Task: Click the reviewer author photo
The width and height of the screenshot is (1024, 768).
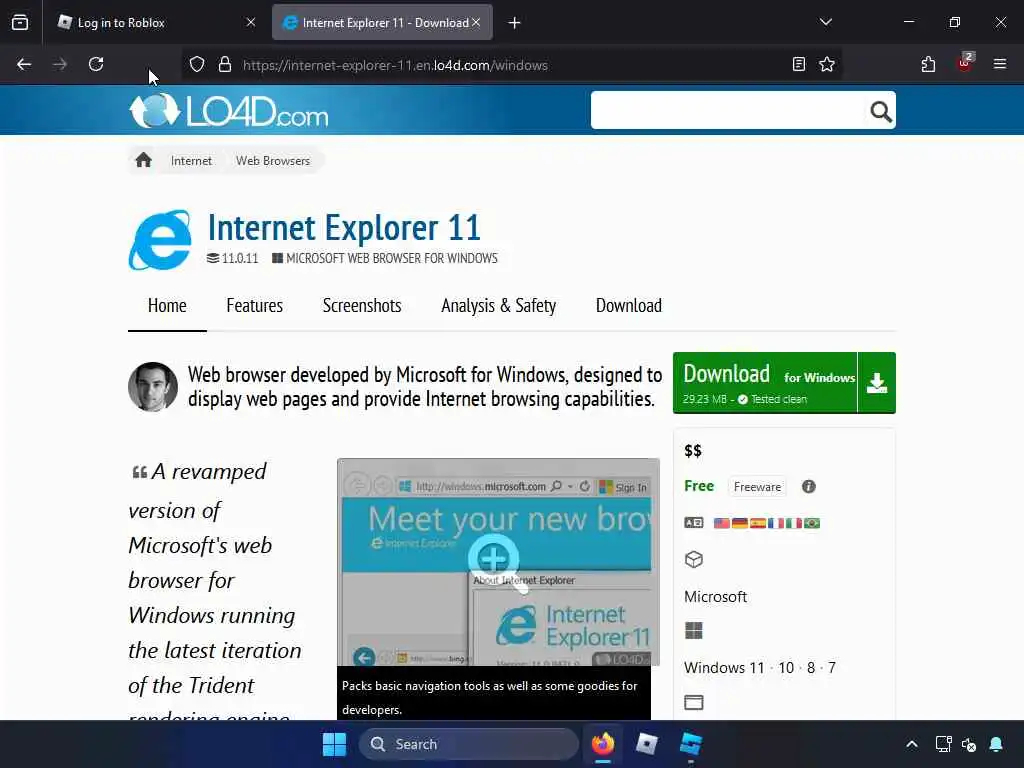Action: tap(153, 387)
